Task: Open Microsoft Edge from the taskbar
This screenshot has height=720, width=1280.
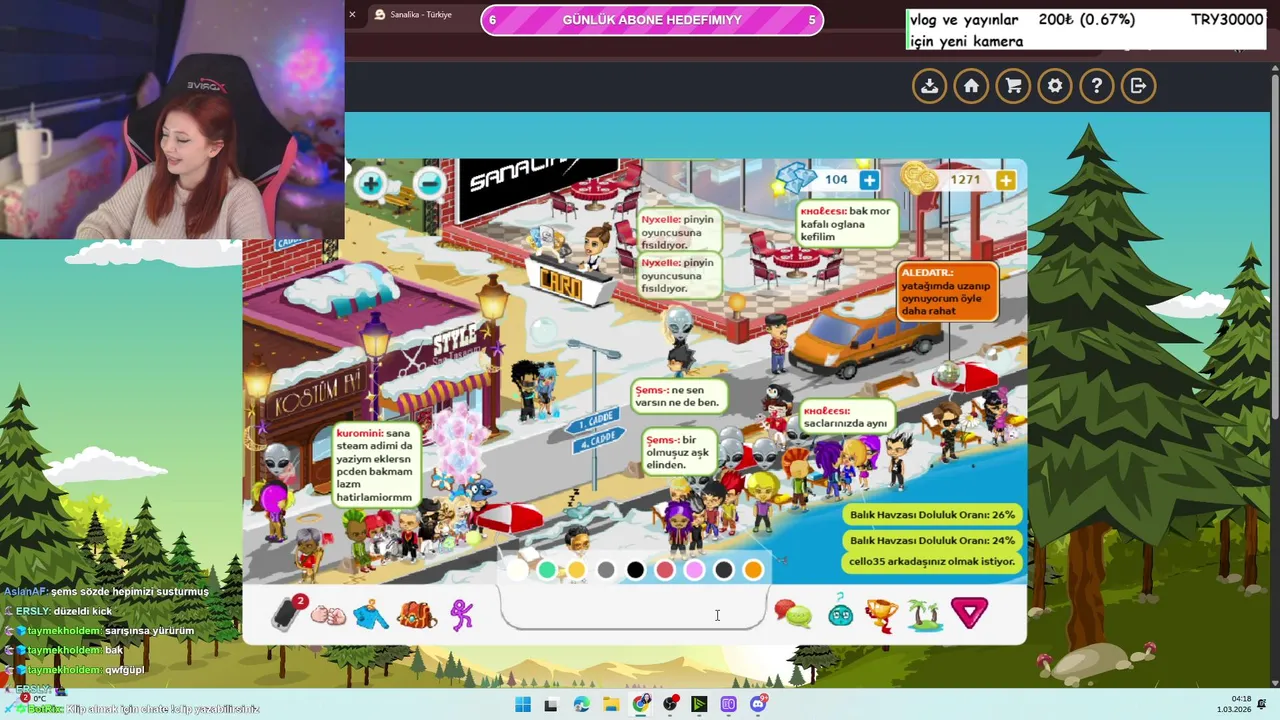Action: [x=581, y=705]
